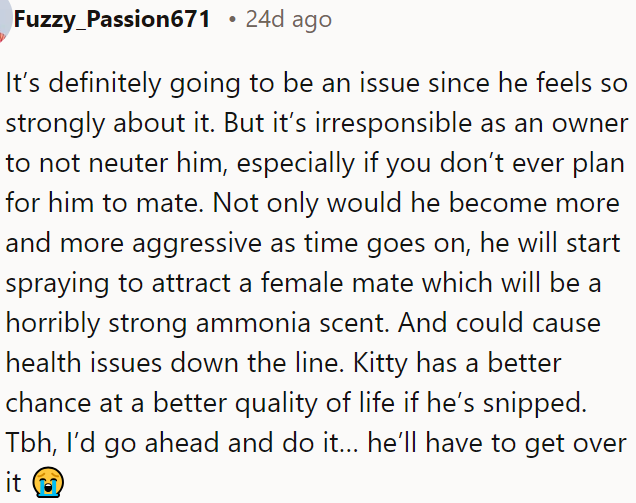Open the Fuzzy_Passion671 user profile link
This screenshot has width=636, height=503.
coord(111,19)
